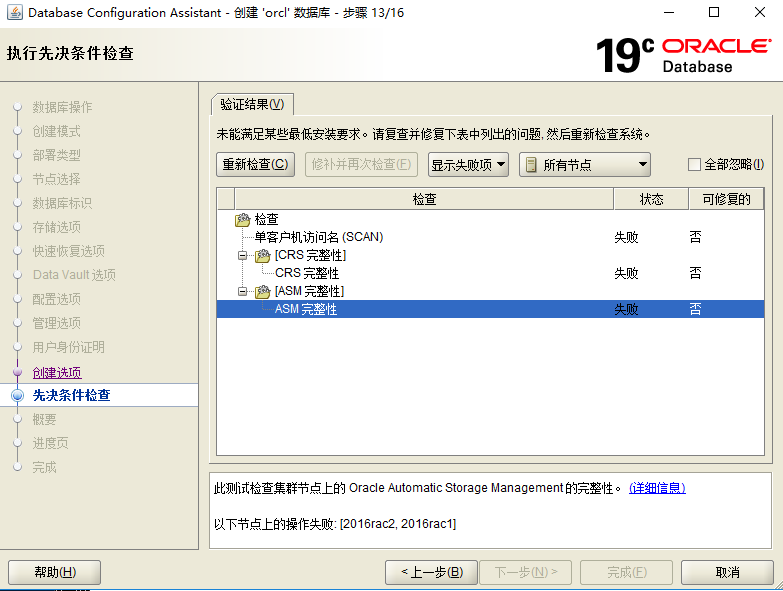Collapse the [CRS 完整性] tree group

point(243,256)
